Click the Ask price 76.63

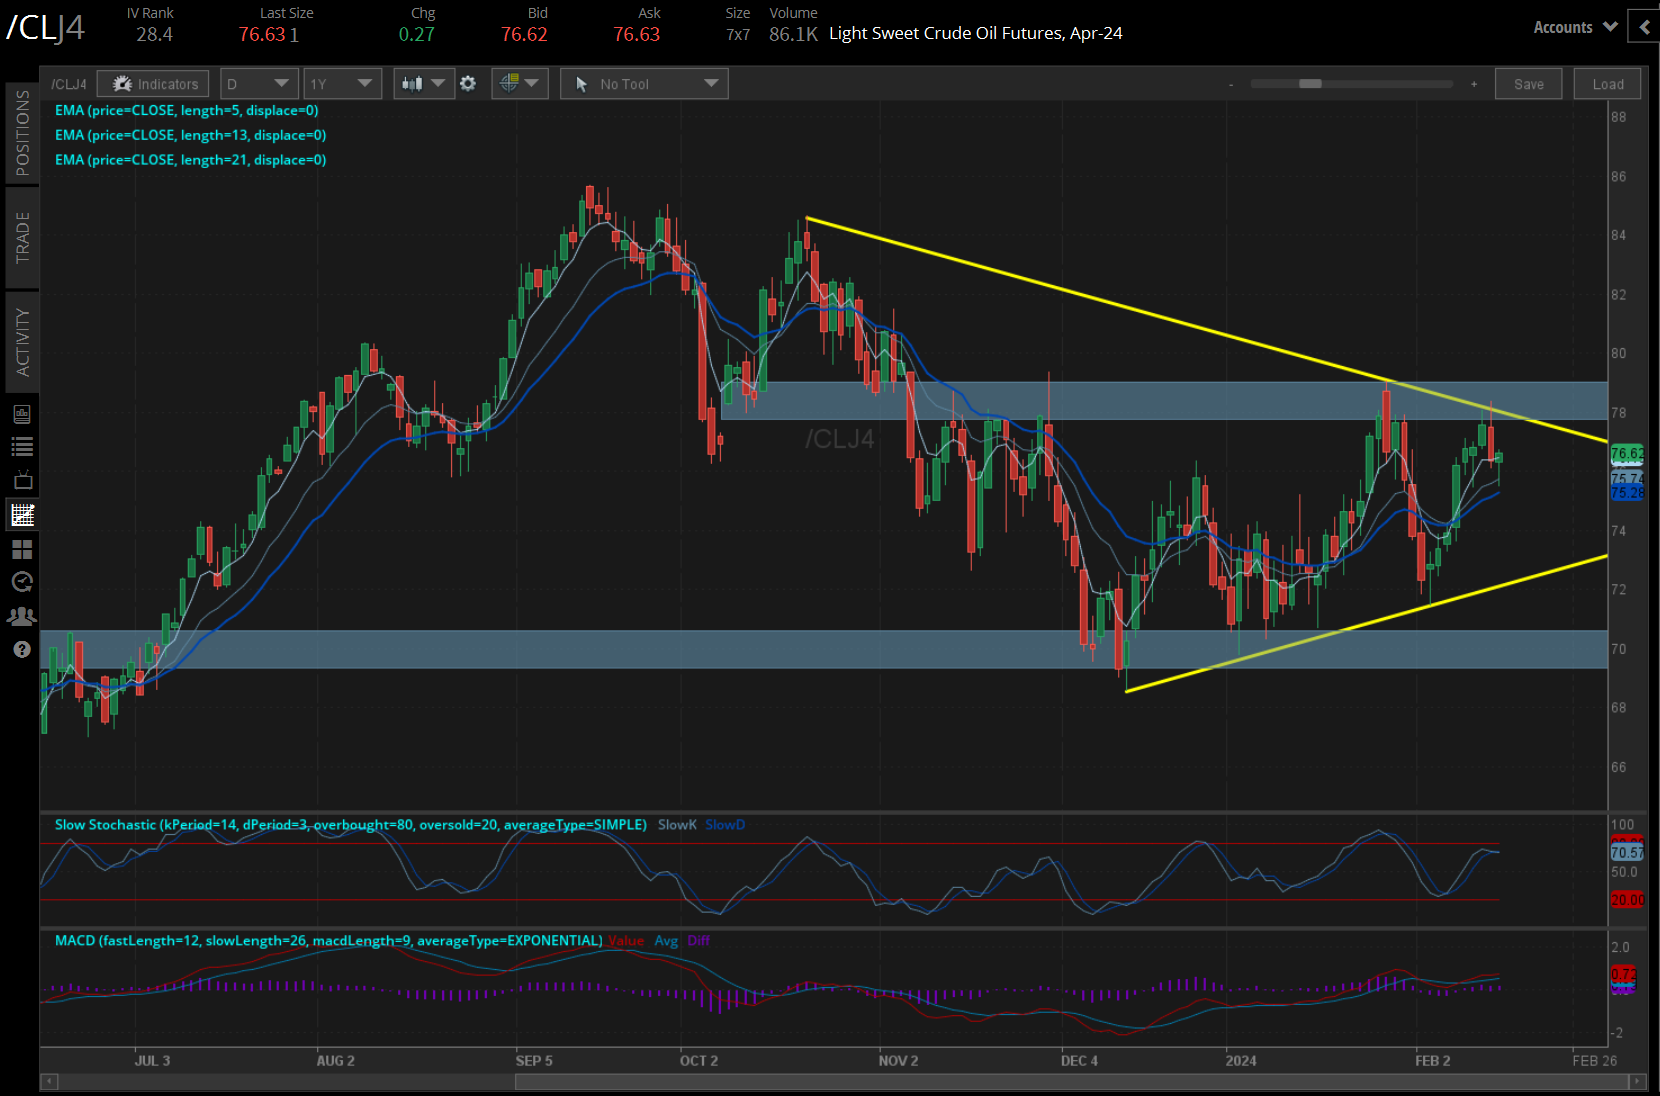[x=637, y=34]
